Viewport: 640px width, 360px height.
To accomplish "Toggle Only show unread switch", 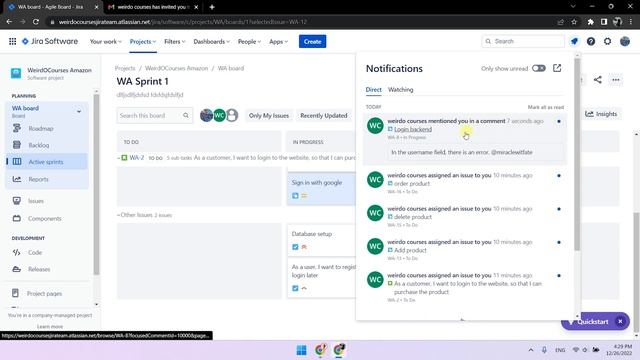I will (x=538, y=68).
